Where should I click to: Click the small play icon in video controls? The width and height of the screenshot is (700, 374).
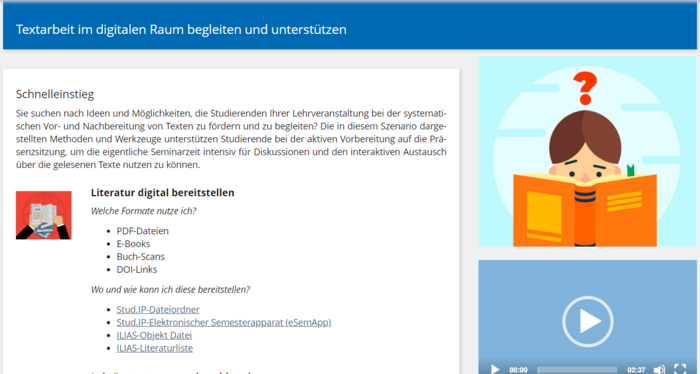(x=495, y=369)
